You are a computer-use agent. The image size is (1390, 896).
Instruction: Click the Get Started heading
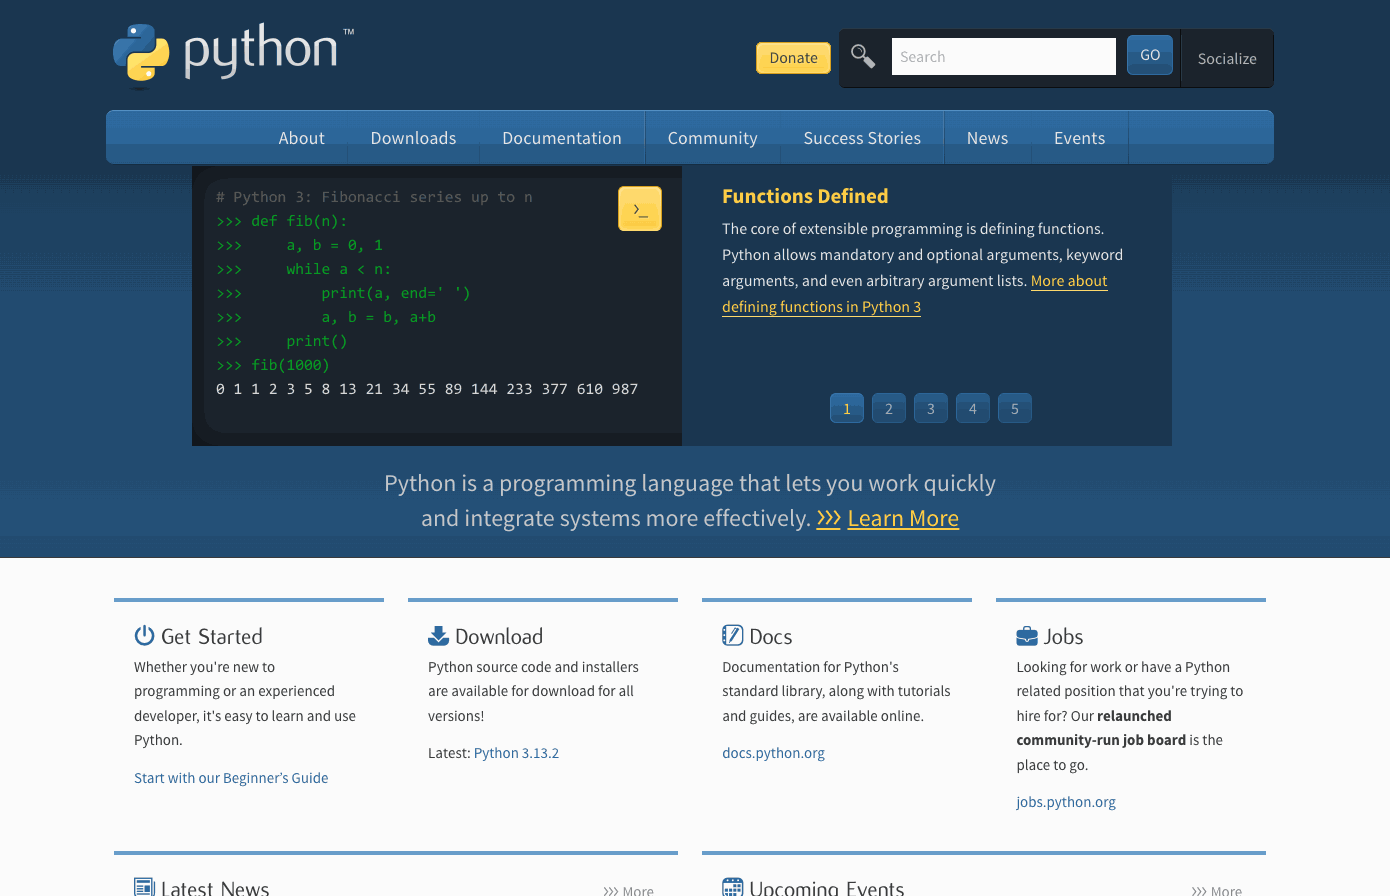click(212, 636)
